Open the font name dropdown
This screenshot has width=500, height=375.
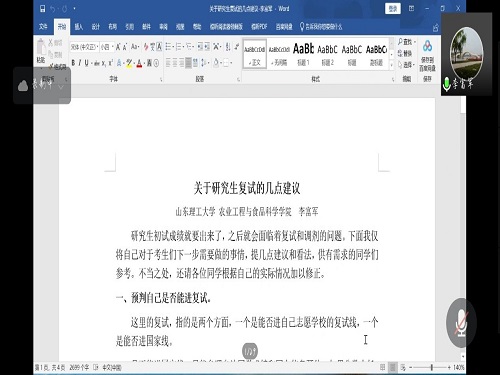tap(84, 47)
